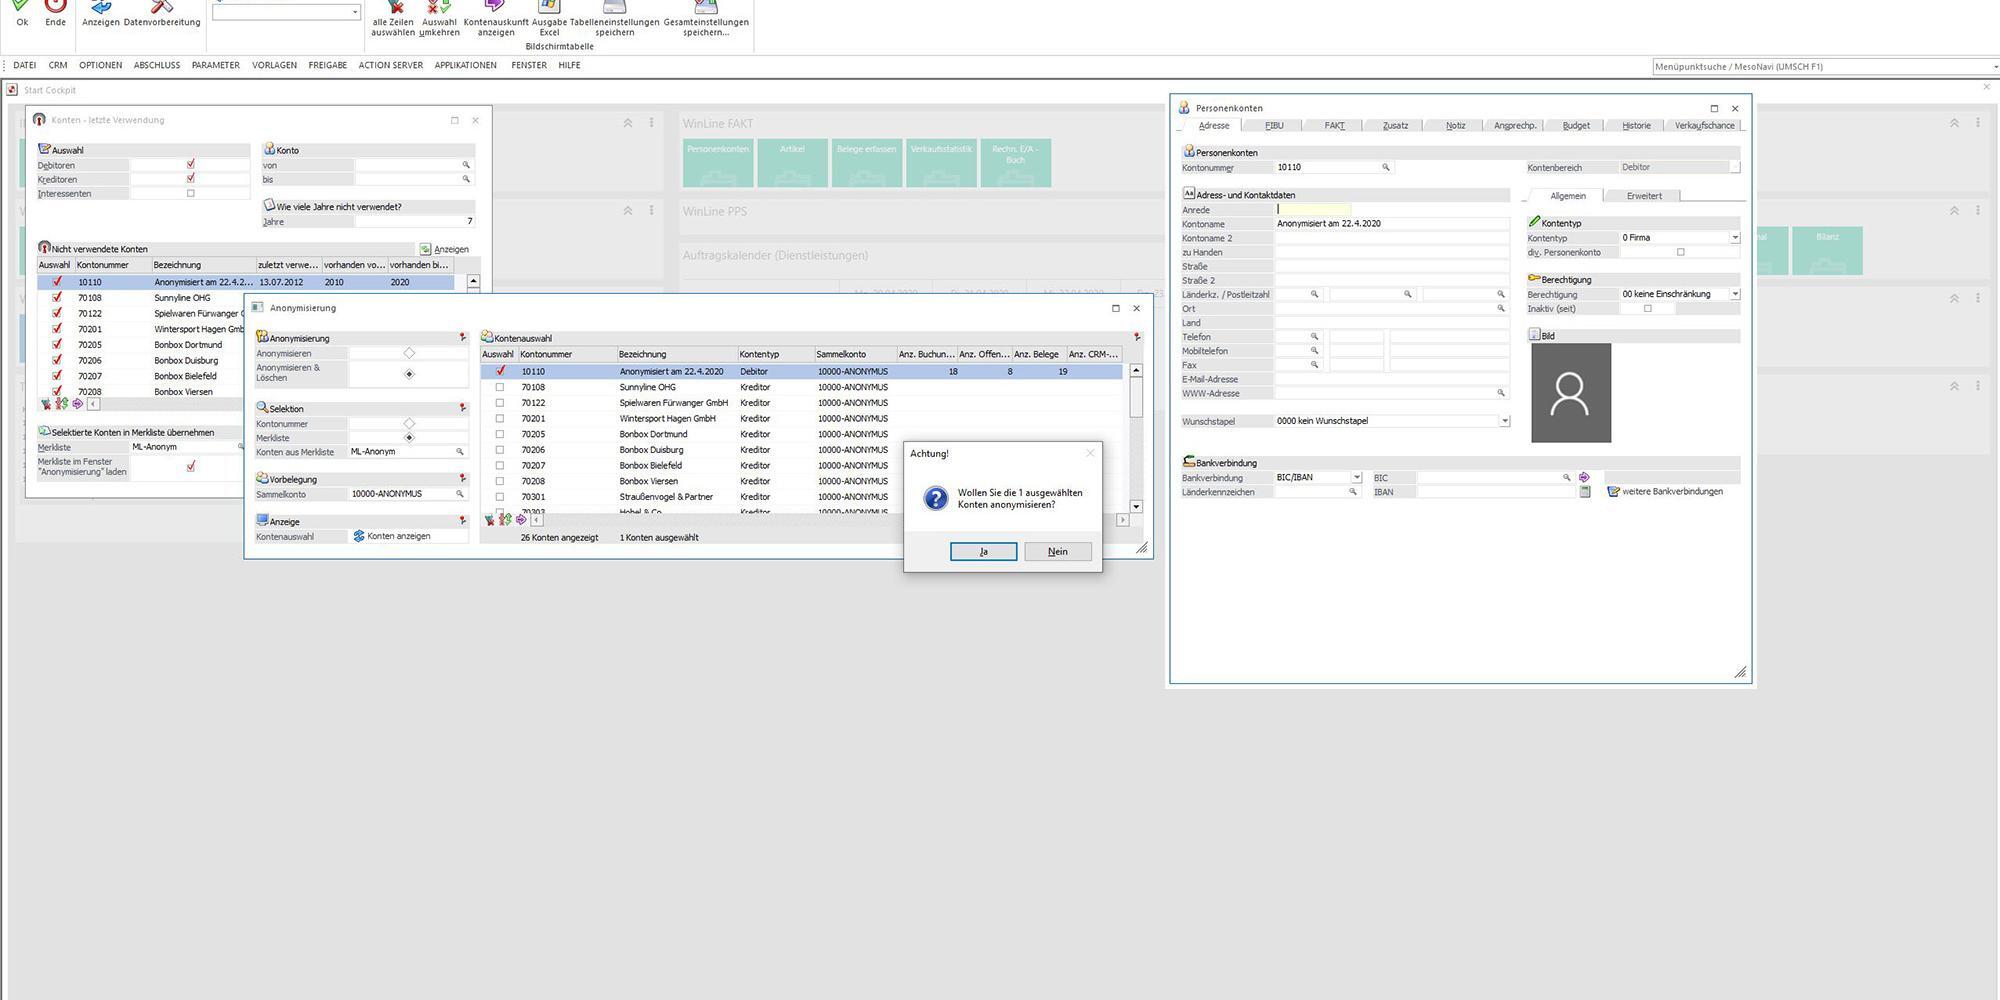Close the Achtung dialog with X
The image size is (2000, 1000).
[x=1090, y=453]
